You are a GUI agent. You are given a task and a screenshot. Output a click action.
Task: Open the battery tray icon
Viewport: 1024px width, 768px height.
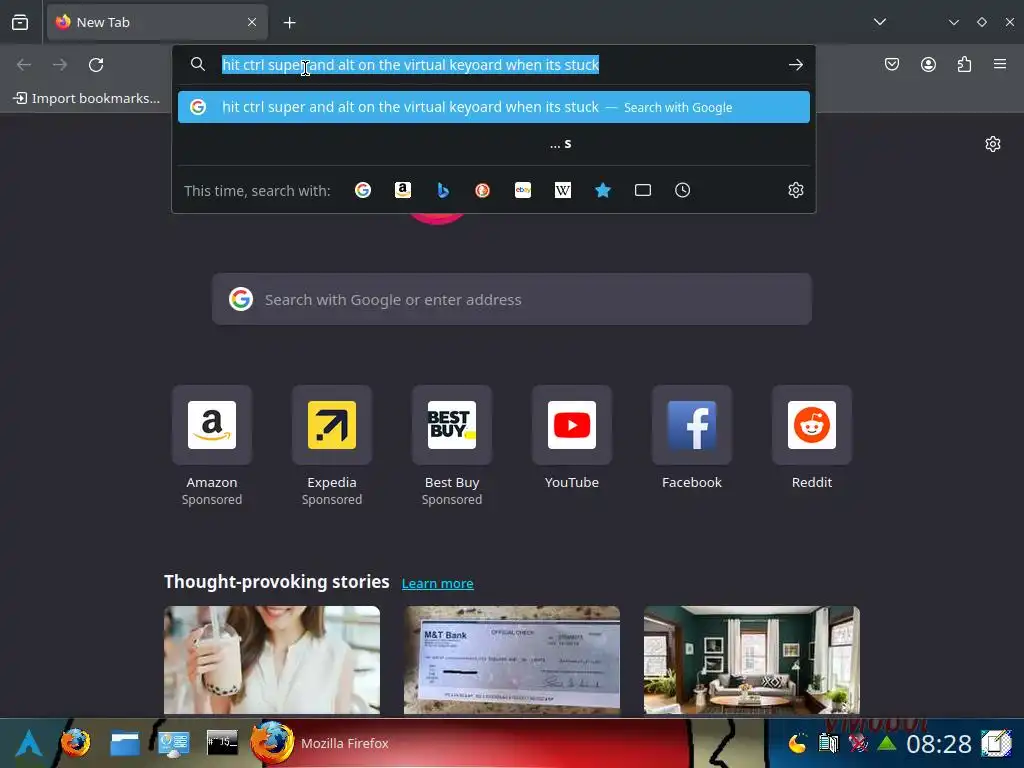point(828,743)
